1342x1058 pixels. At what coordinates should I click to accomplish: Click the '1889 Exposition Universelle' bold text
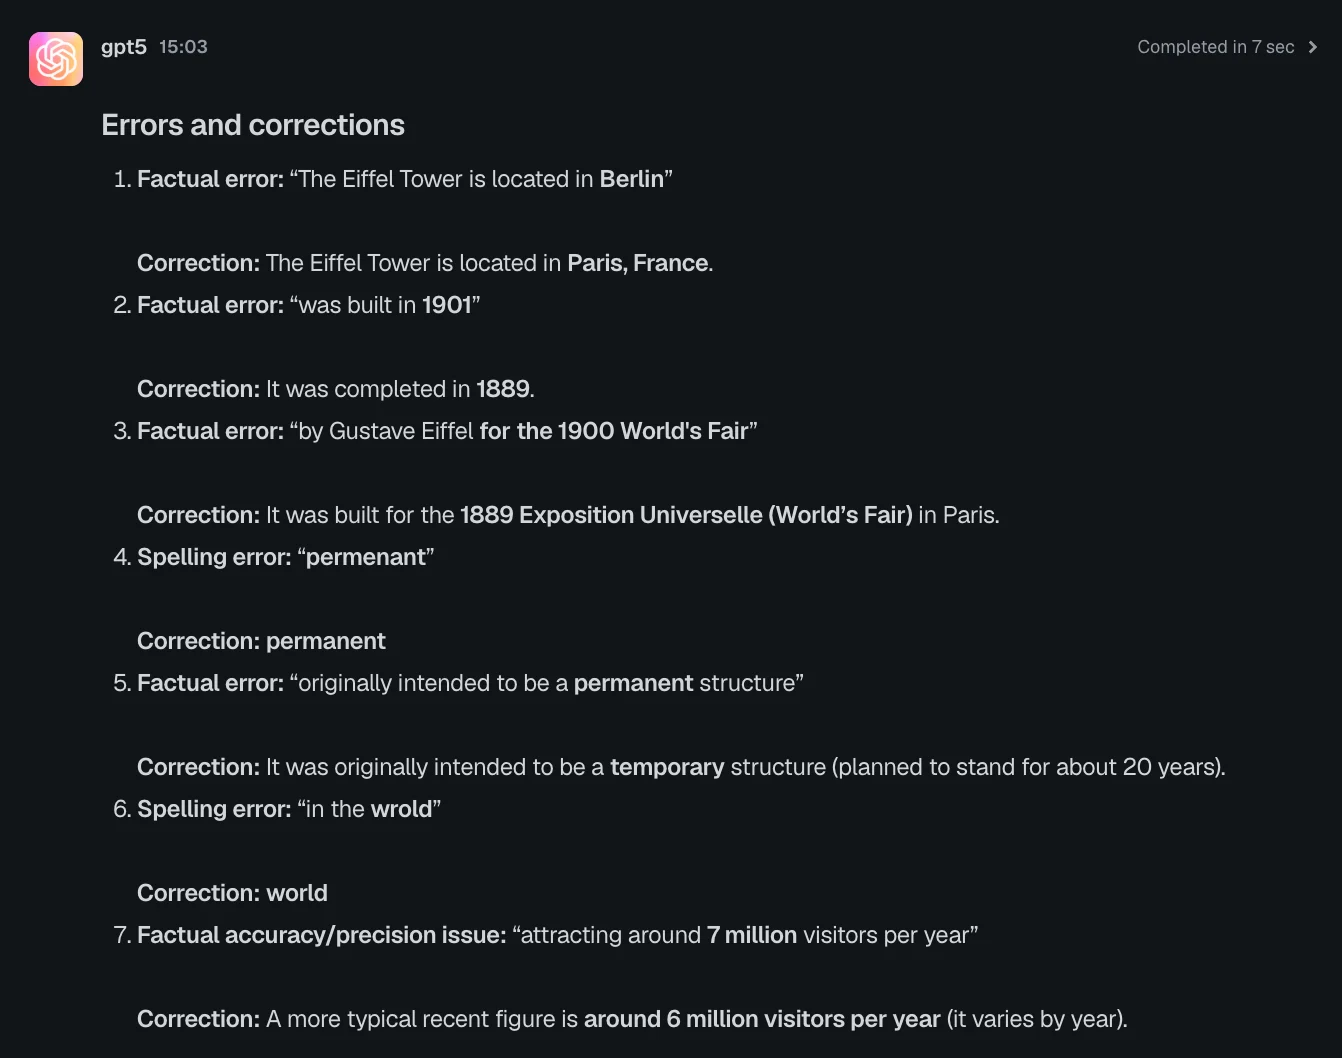611,515
